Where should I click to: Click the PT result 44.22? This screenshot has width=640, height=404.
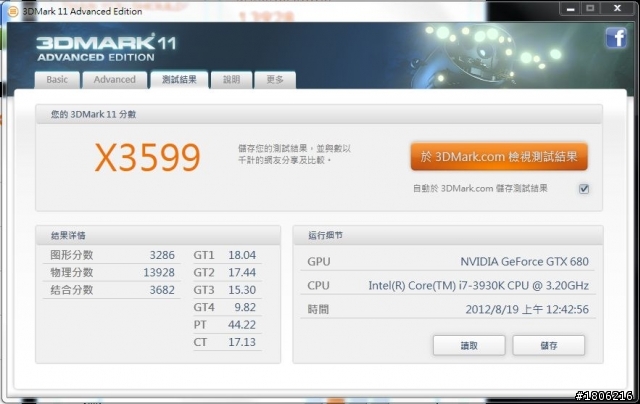[x=242, y=324]
